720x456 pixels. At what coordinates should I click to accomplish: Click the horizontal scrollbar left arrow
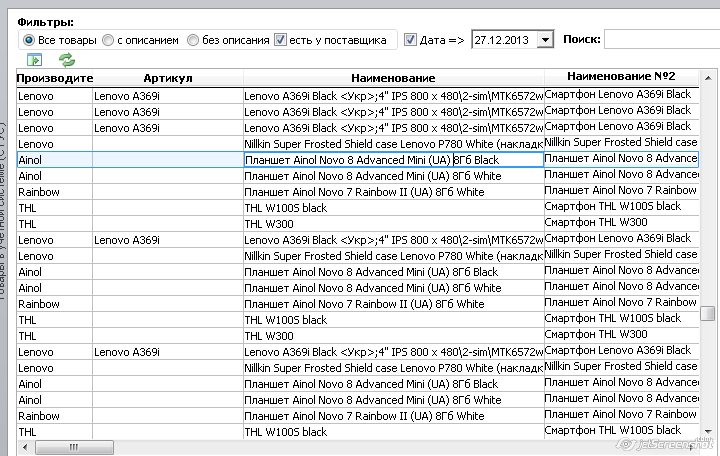pos(25,447)
